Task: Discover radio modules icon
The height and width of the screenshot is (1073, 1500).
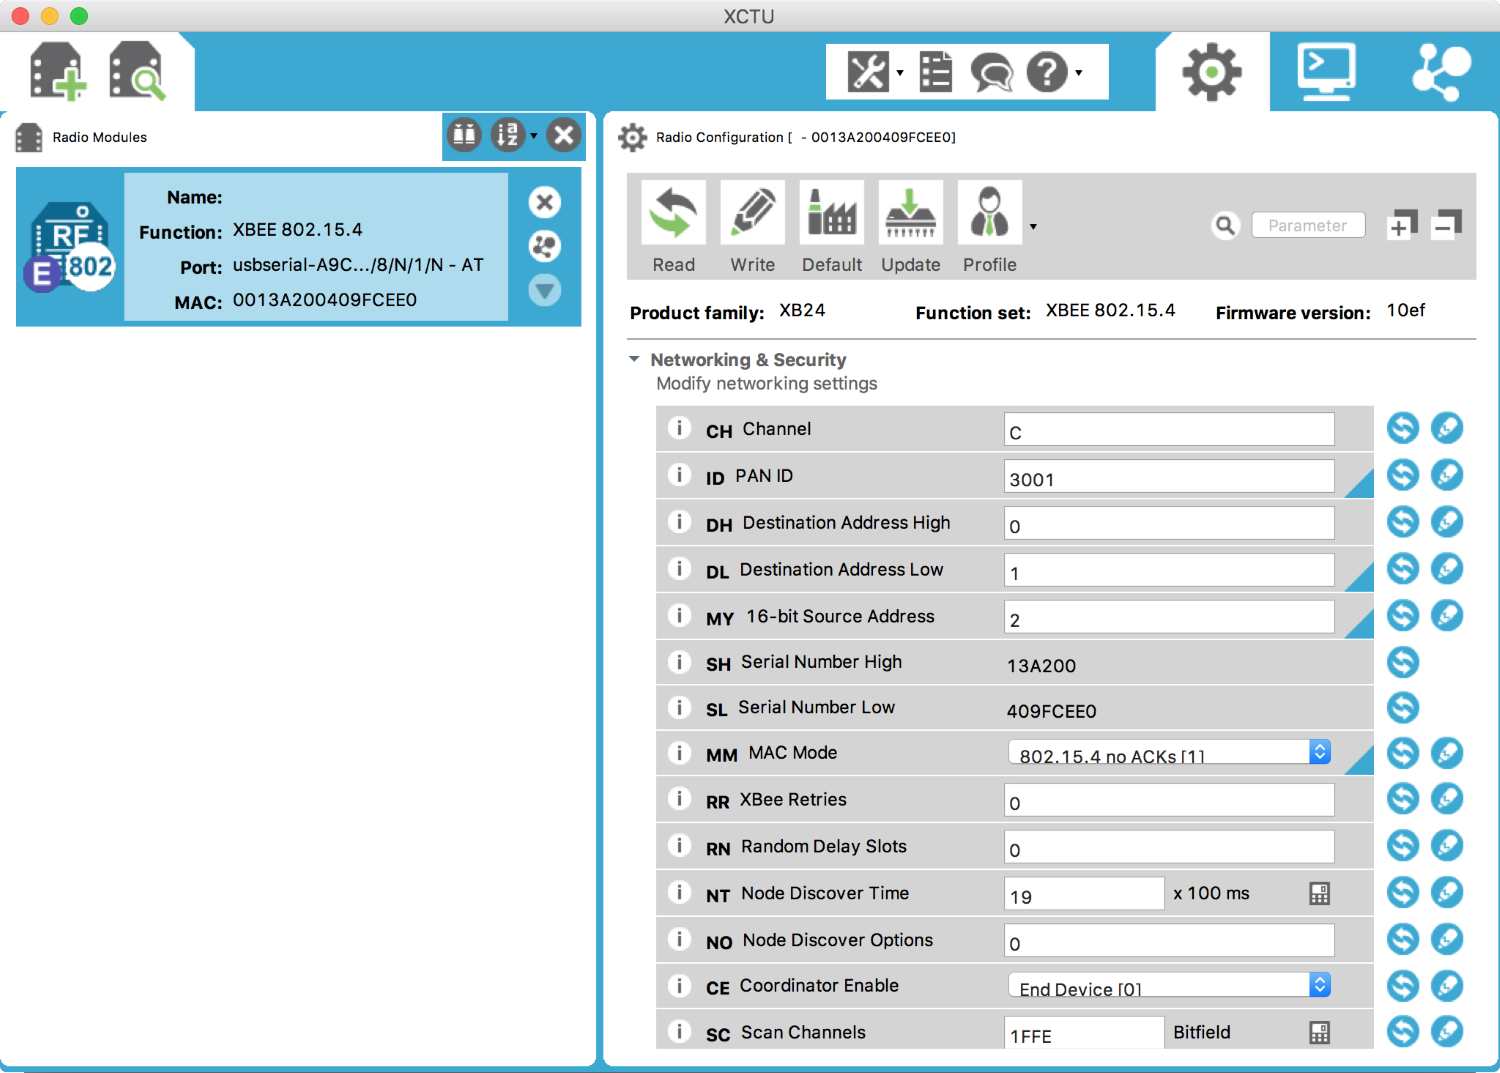Action: tap(136, 71)
